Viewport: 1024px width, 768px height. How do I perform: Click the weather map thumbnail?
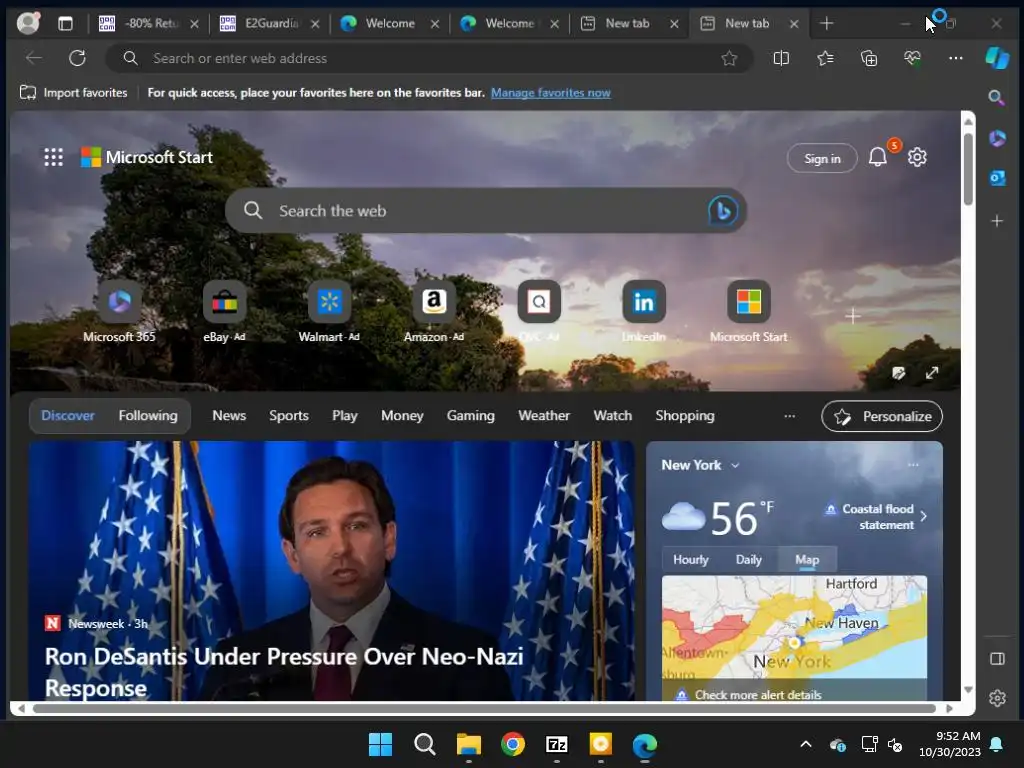tap(794, 627)
